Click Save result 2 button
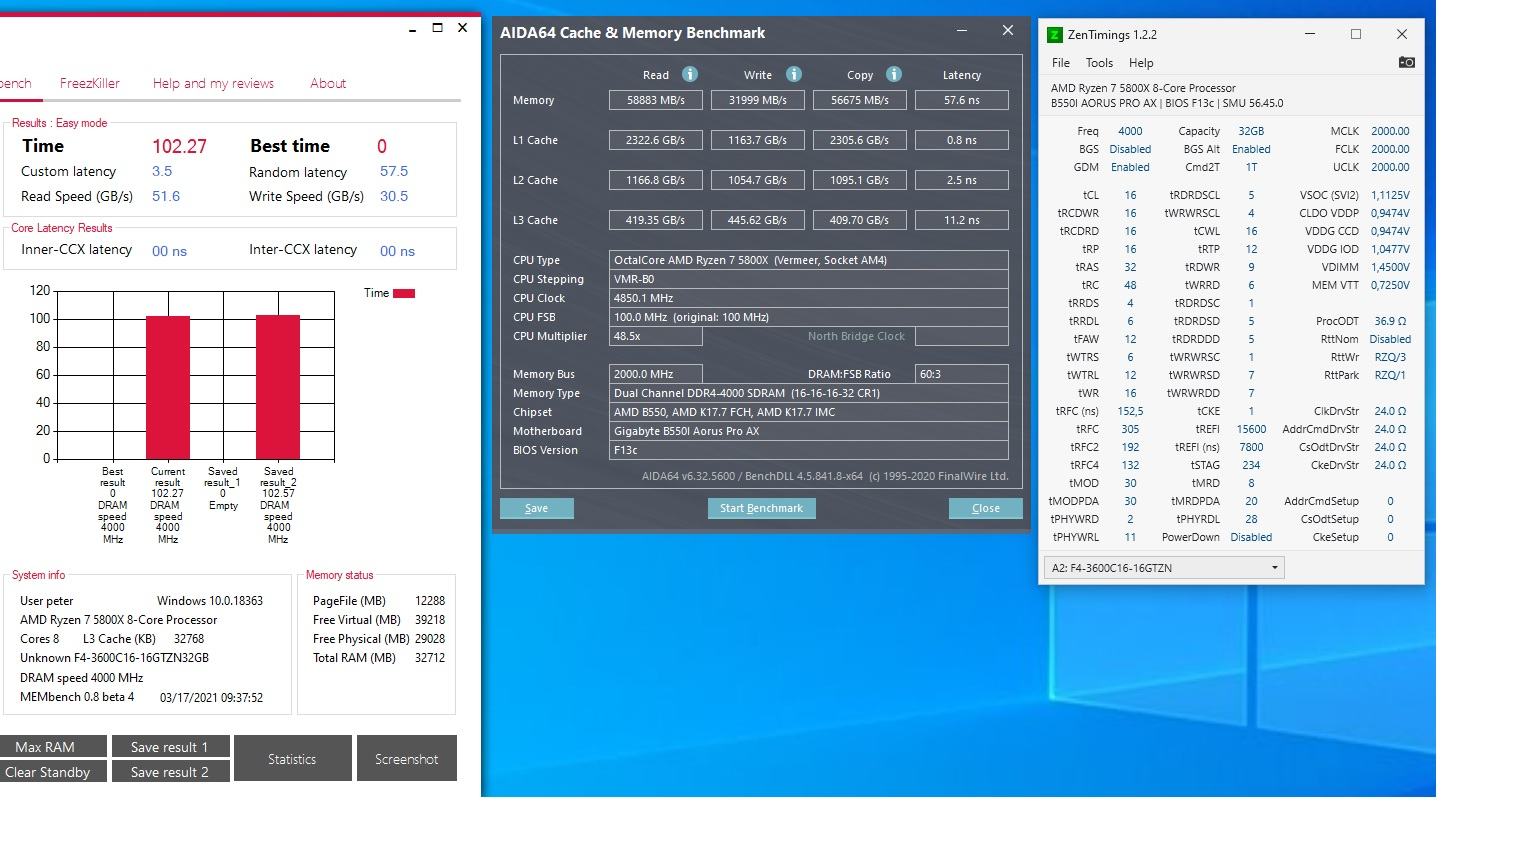The width and height of the screenshot is (1536, 864). pyautogui.click(x=170, y=772)
